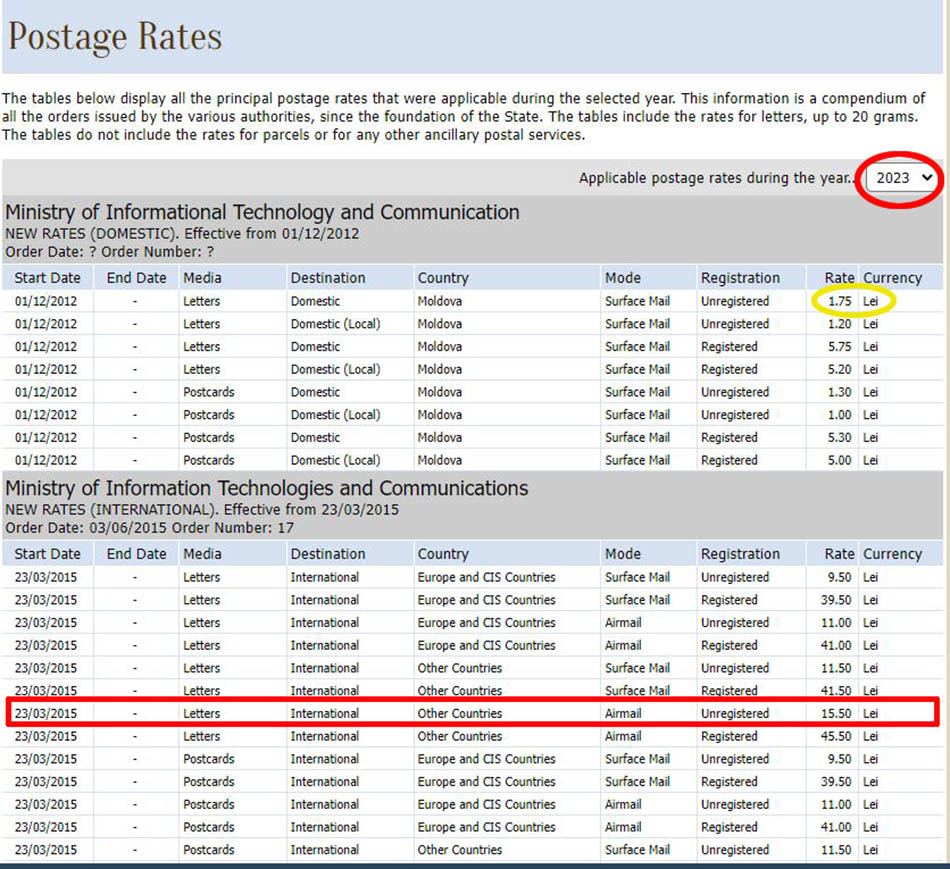The width and height of the screenshot is (950, 869).
Task: Click 'Applicable postage rates during the year' label
Action: [x=716, y=178]
